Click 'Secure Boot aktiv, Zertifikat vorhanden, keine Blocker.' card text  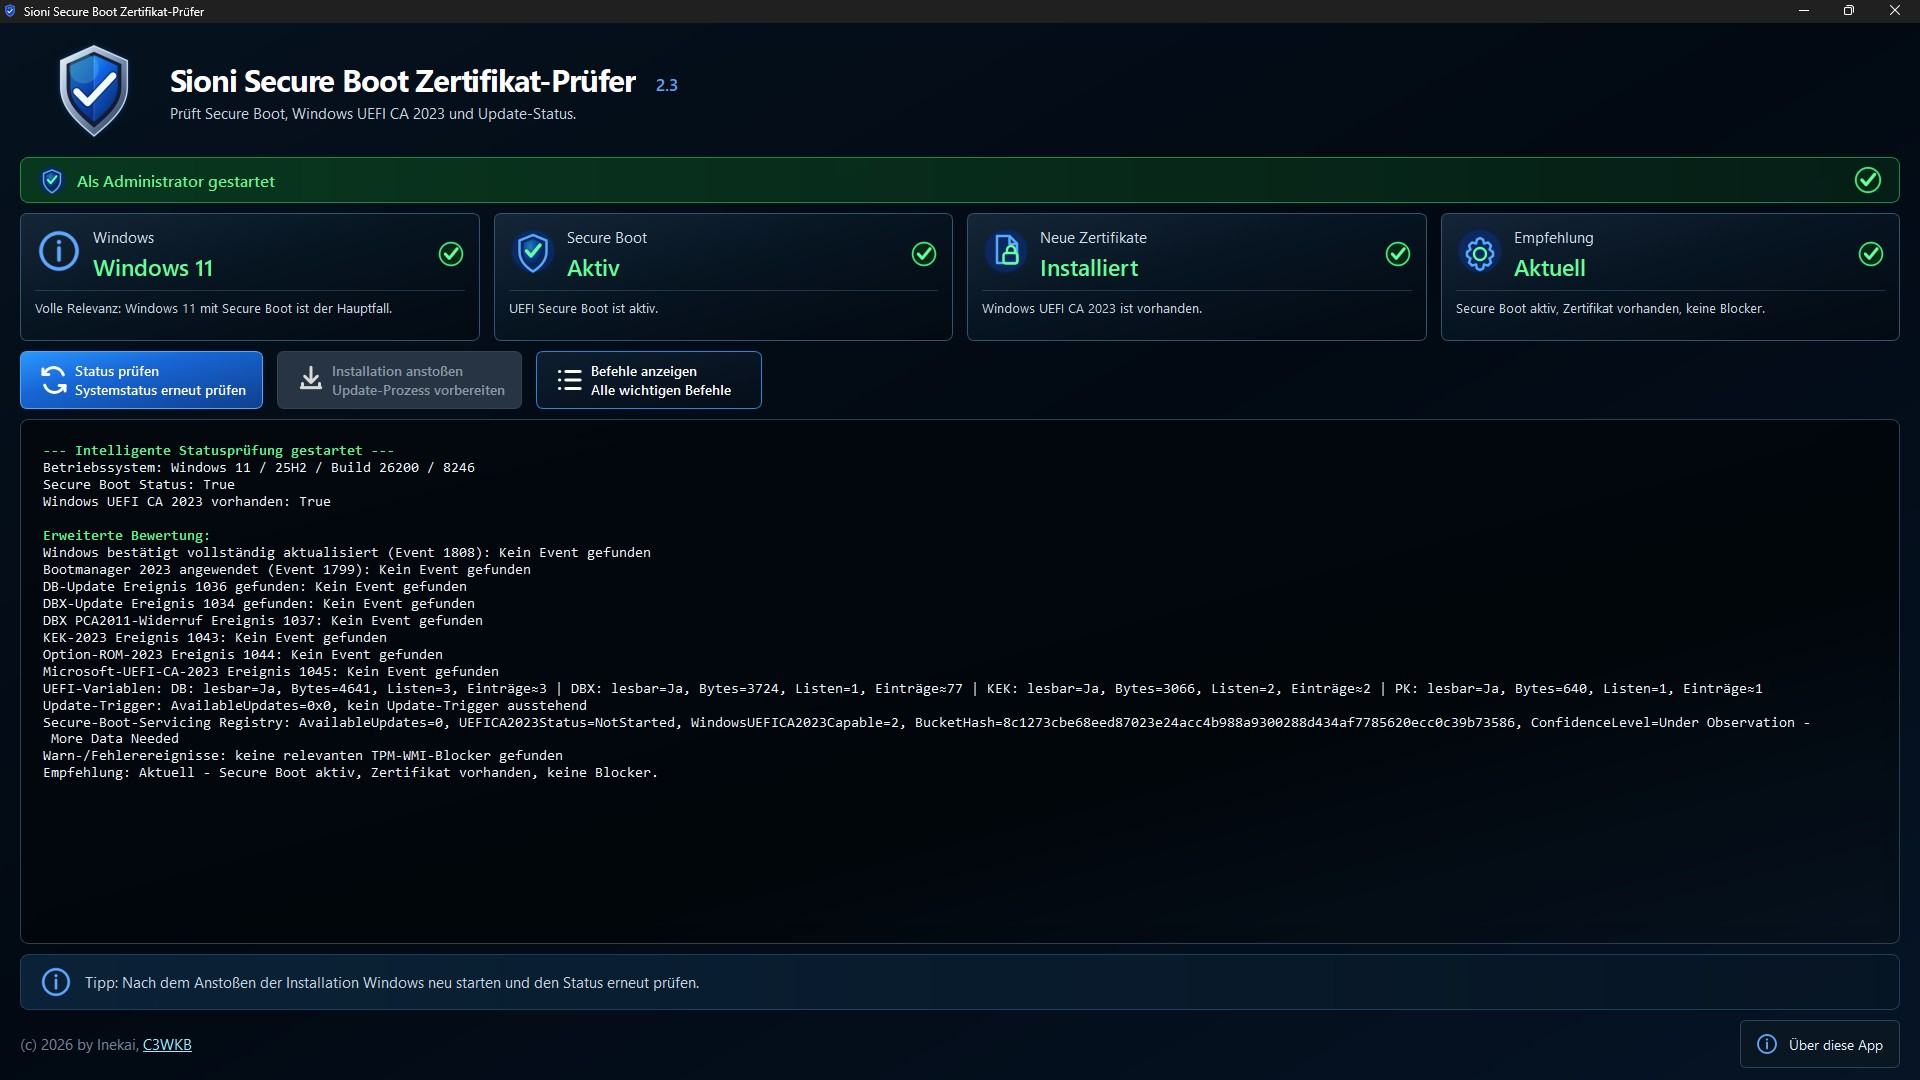(x=1611, y=309)
